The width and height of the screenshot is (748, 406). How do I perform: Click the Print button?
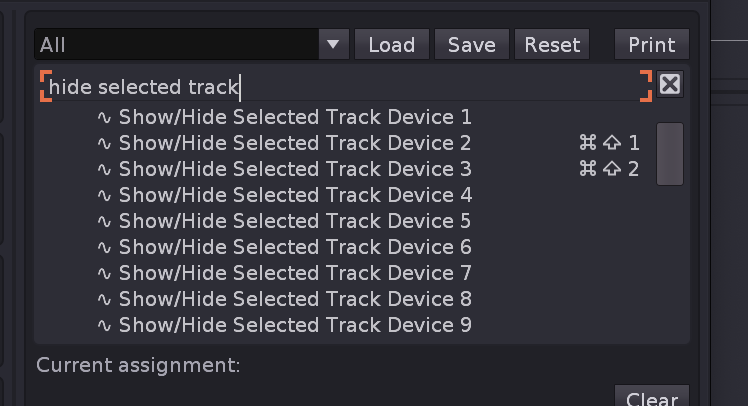(652, 45)
